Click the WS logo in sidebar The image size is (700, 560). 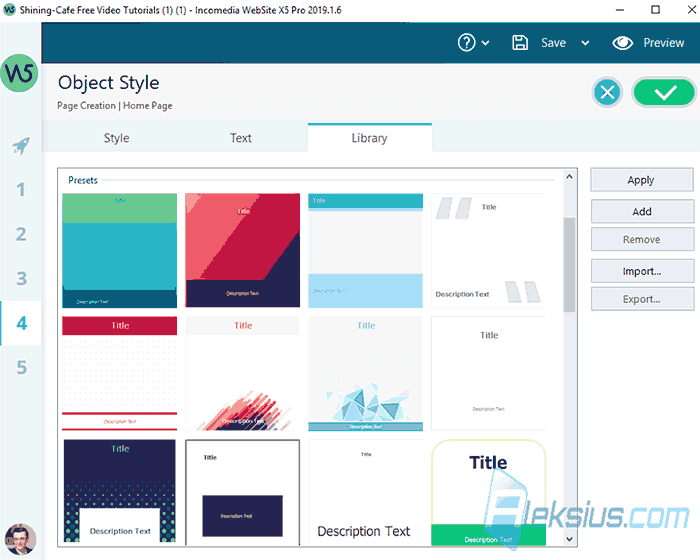(x=19, y=73)
